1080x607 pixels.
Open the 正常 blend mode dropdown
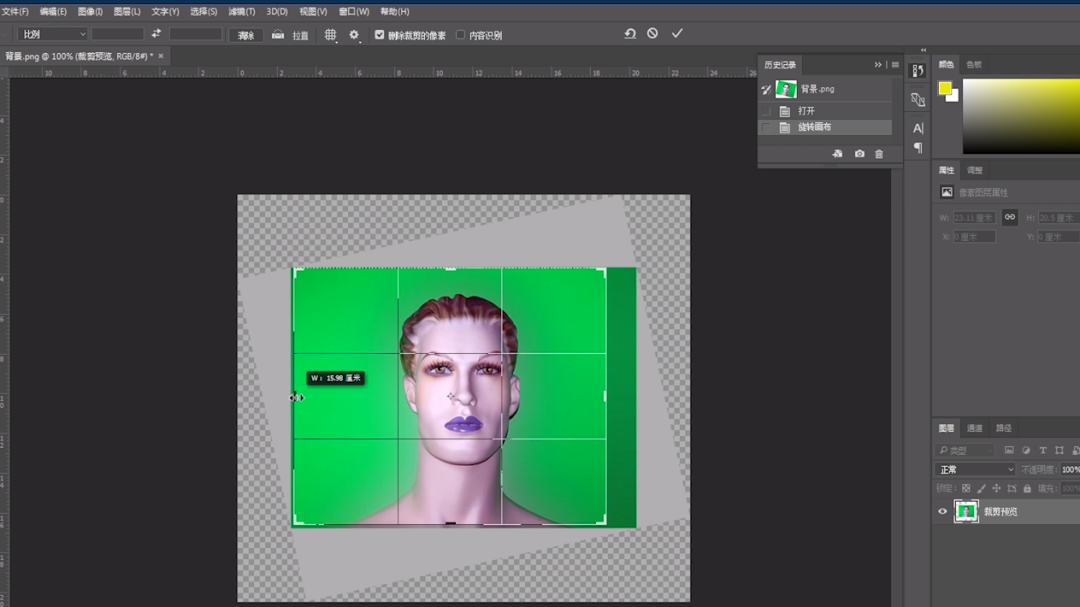[x=976, y=469]
